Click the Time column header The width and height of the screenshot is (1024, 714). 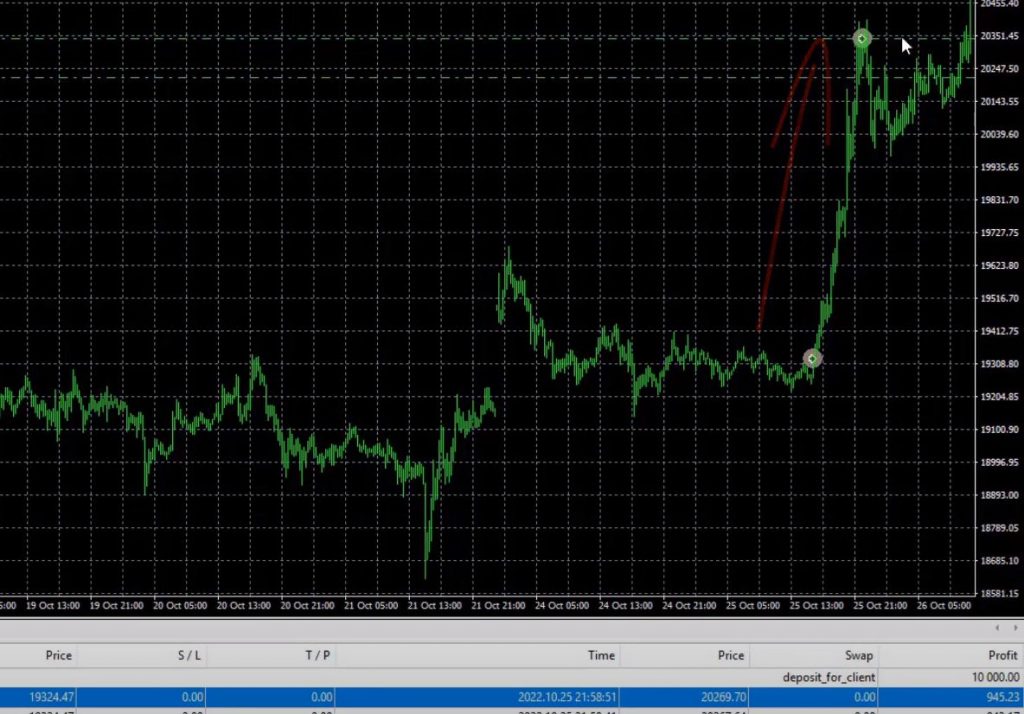[x=601, y=655]
